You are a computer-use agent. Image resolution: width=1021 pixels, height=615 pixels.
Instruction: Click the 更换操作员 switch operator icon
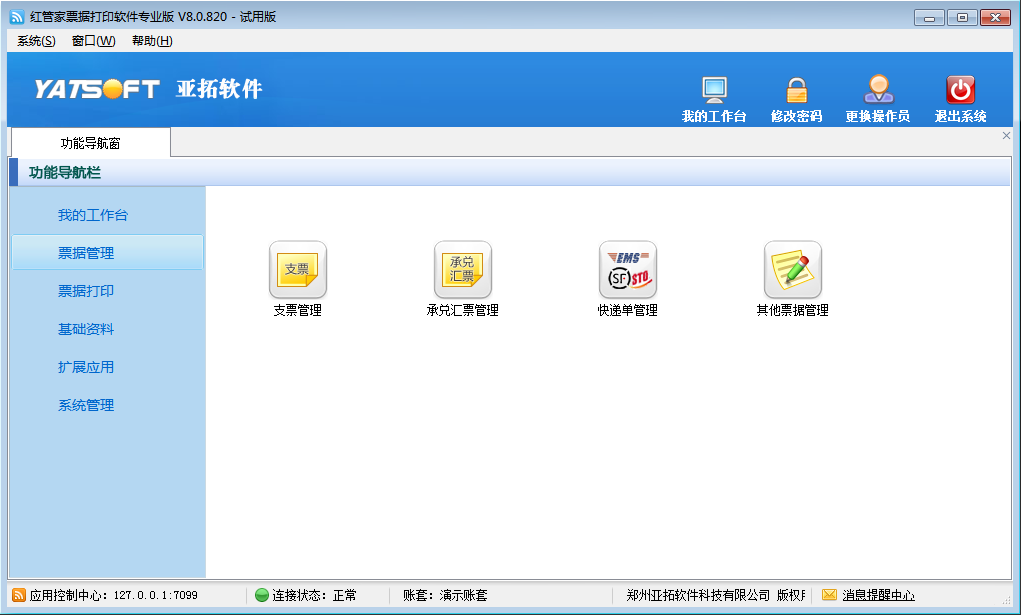878,95
